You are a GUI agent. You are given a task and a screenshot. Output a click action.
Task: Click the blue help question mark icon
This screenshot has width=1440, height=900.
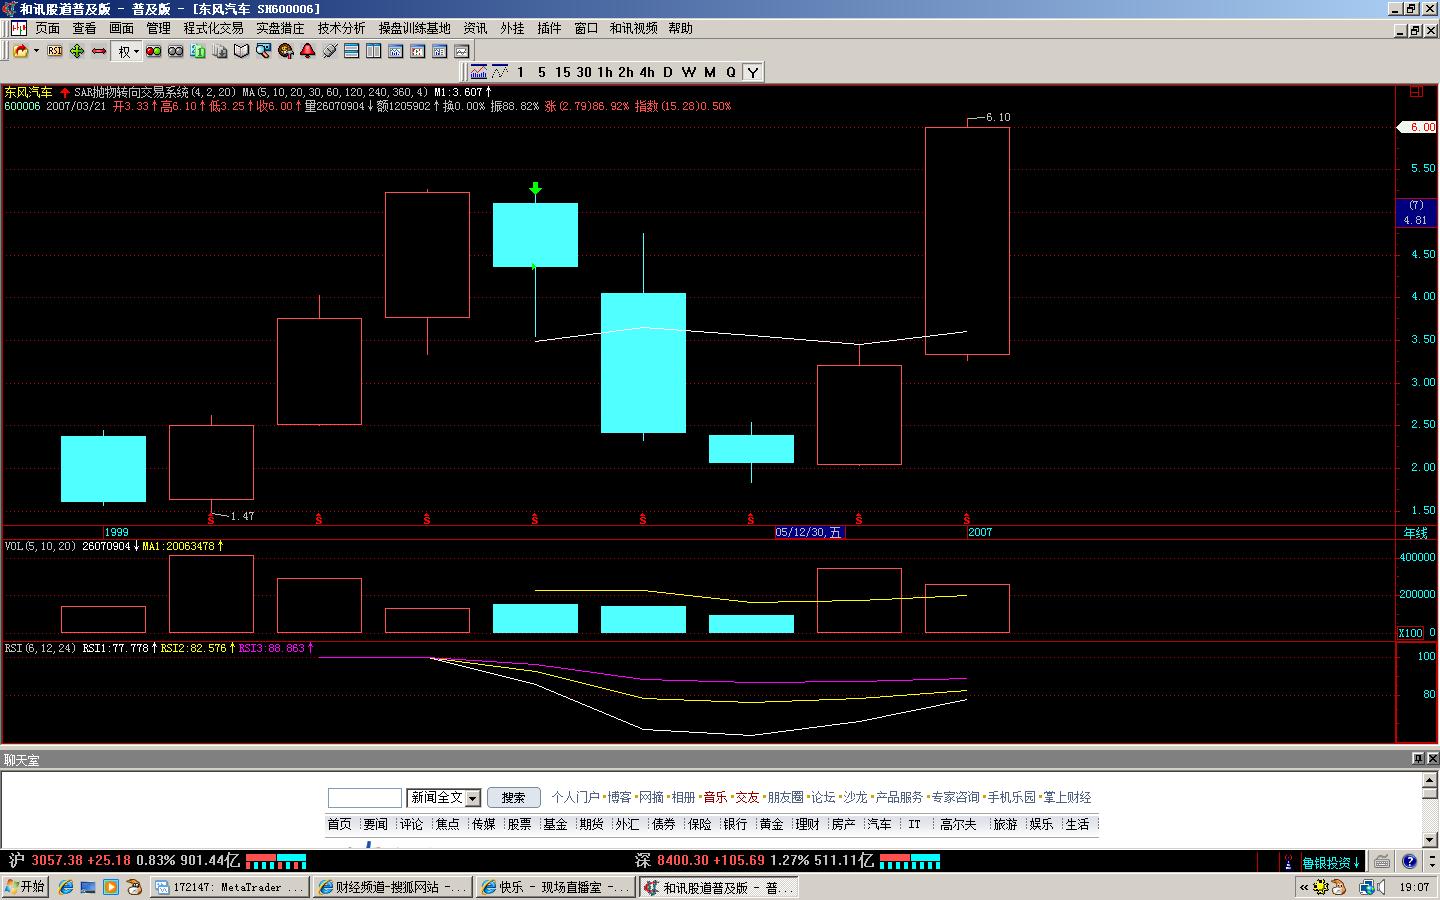coord(1409,861)
